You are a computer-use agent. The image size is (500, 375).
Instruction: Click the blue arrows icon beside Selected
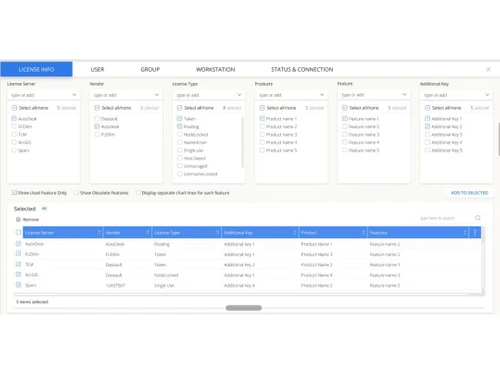click(x=44, y=209)
